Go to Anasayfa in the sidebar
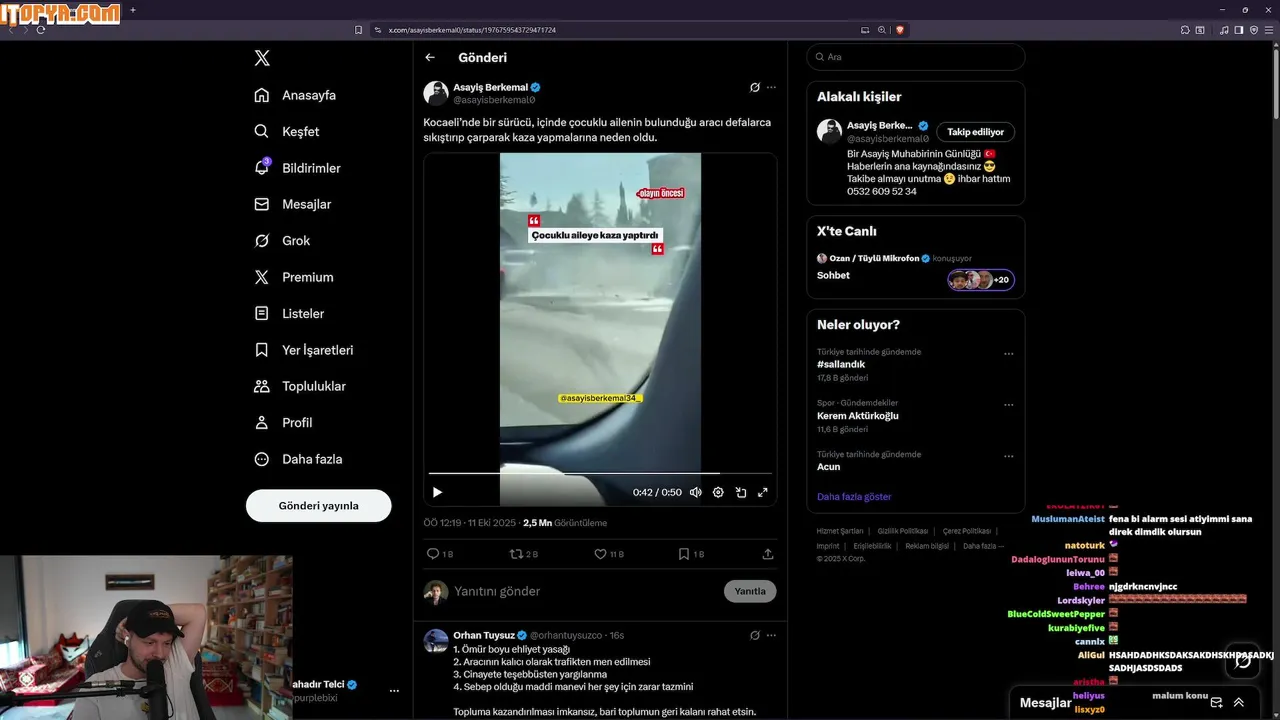This screenshot has width=1280, height=720. pyautogui.click(x=295, y=95)
